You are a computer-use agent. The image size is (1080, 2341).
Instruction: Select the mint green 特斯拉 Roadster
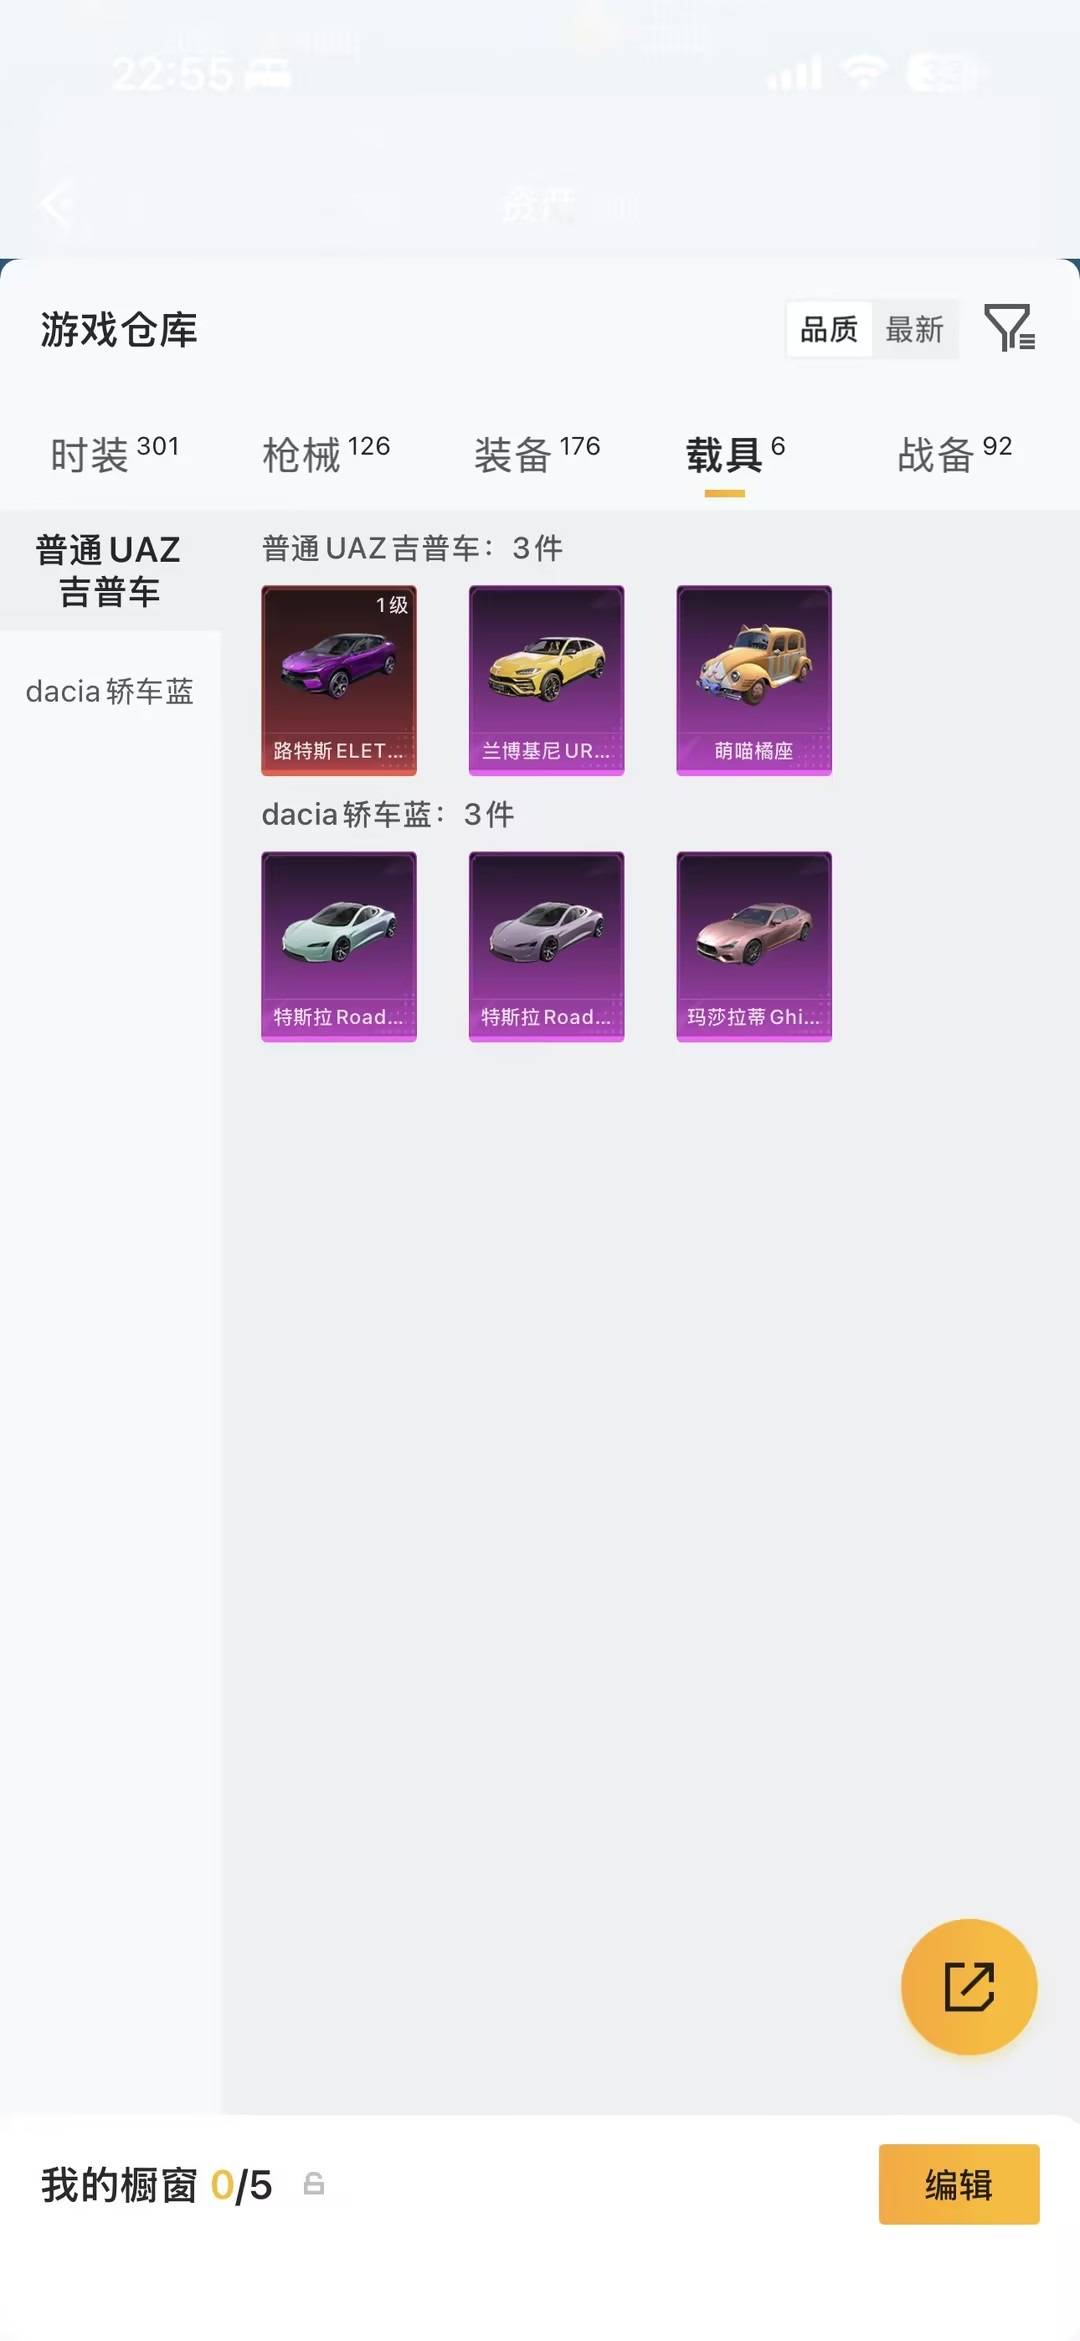(339, 946)
